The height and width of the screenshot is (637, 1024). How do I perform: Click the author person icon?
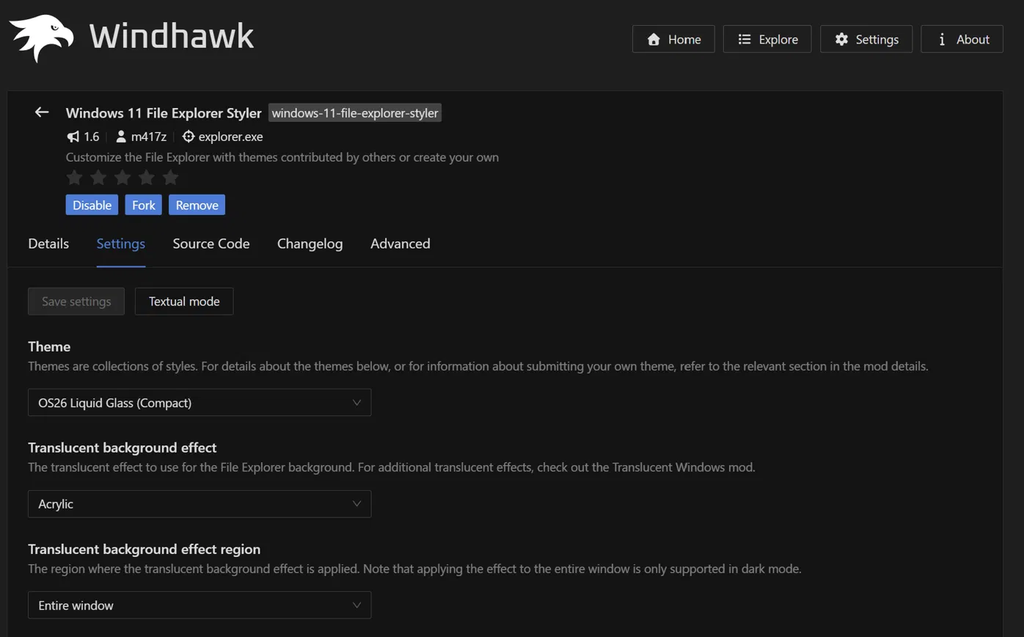tap(121, 137)
